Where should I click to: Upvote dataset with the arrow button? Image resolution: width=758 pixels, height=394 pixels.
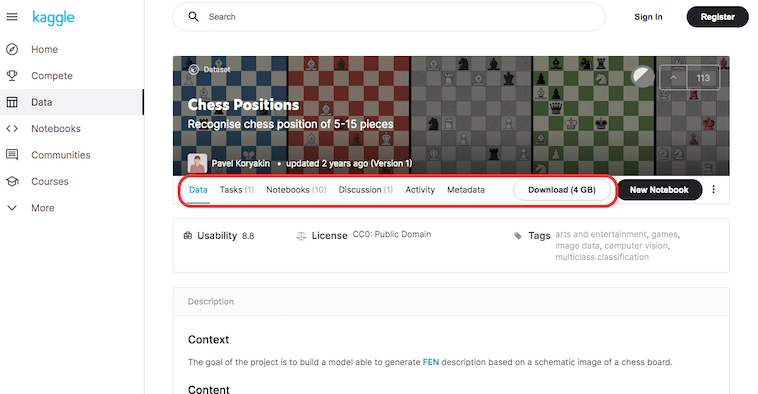[673, 78]
